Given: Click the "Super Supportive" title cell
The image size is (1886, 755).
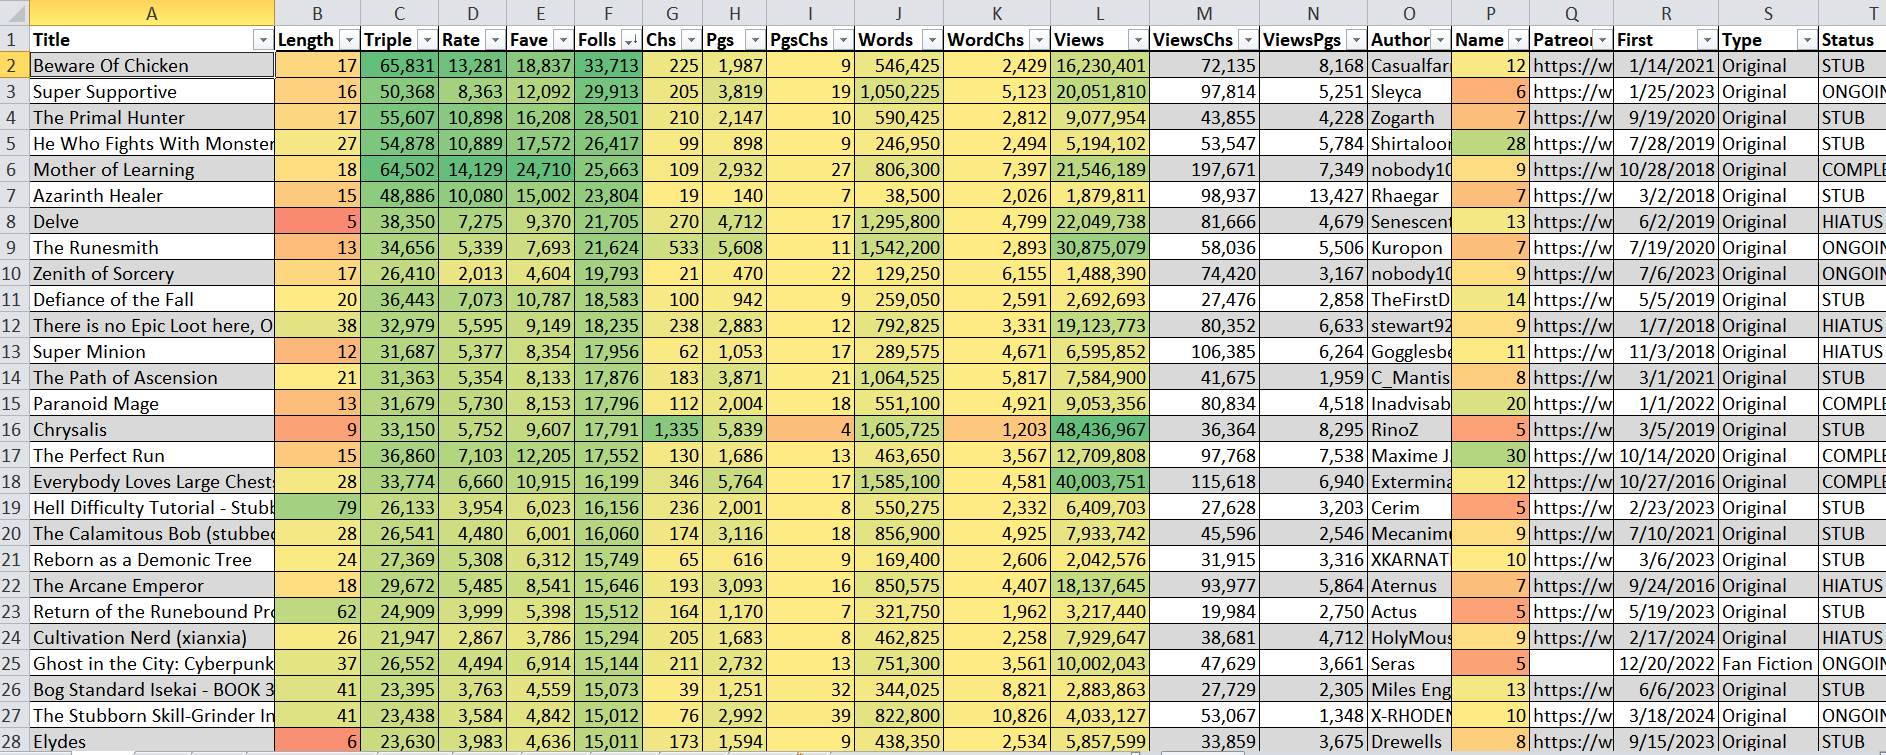Looking at the screenshot, I should (152, 92).
